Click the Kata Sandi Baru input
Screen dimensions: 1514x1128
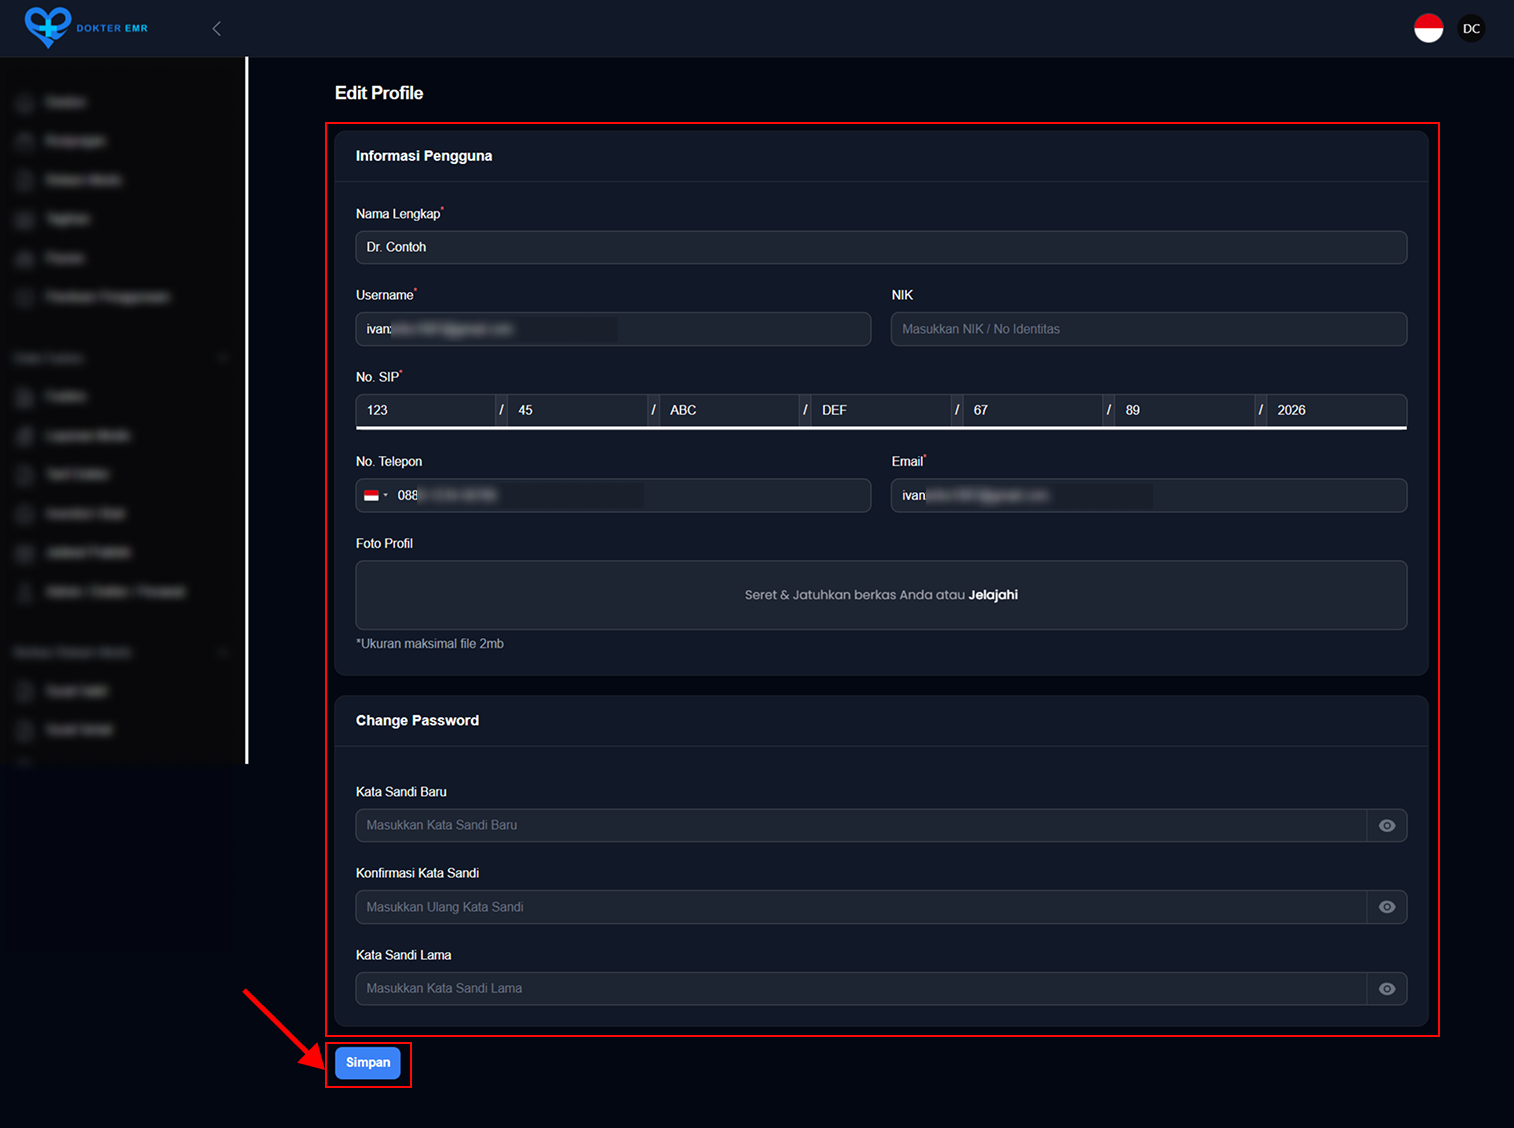(x=861, y=825)
